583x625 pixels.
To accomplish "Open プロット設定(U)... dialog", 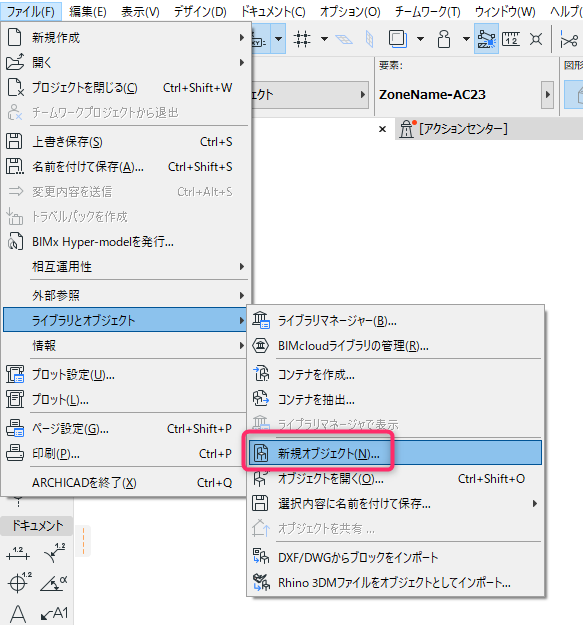I will [126, 375].
